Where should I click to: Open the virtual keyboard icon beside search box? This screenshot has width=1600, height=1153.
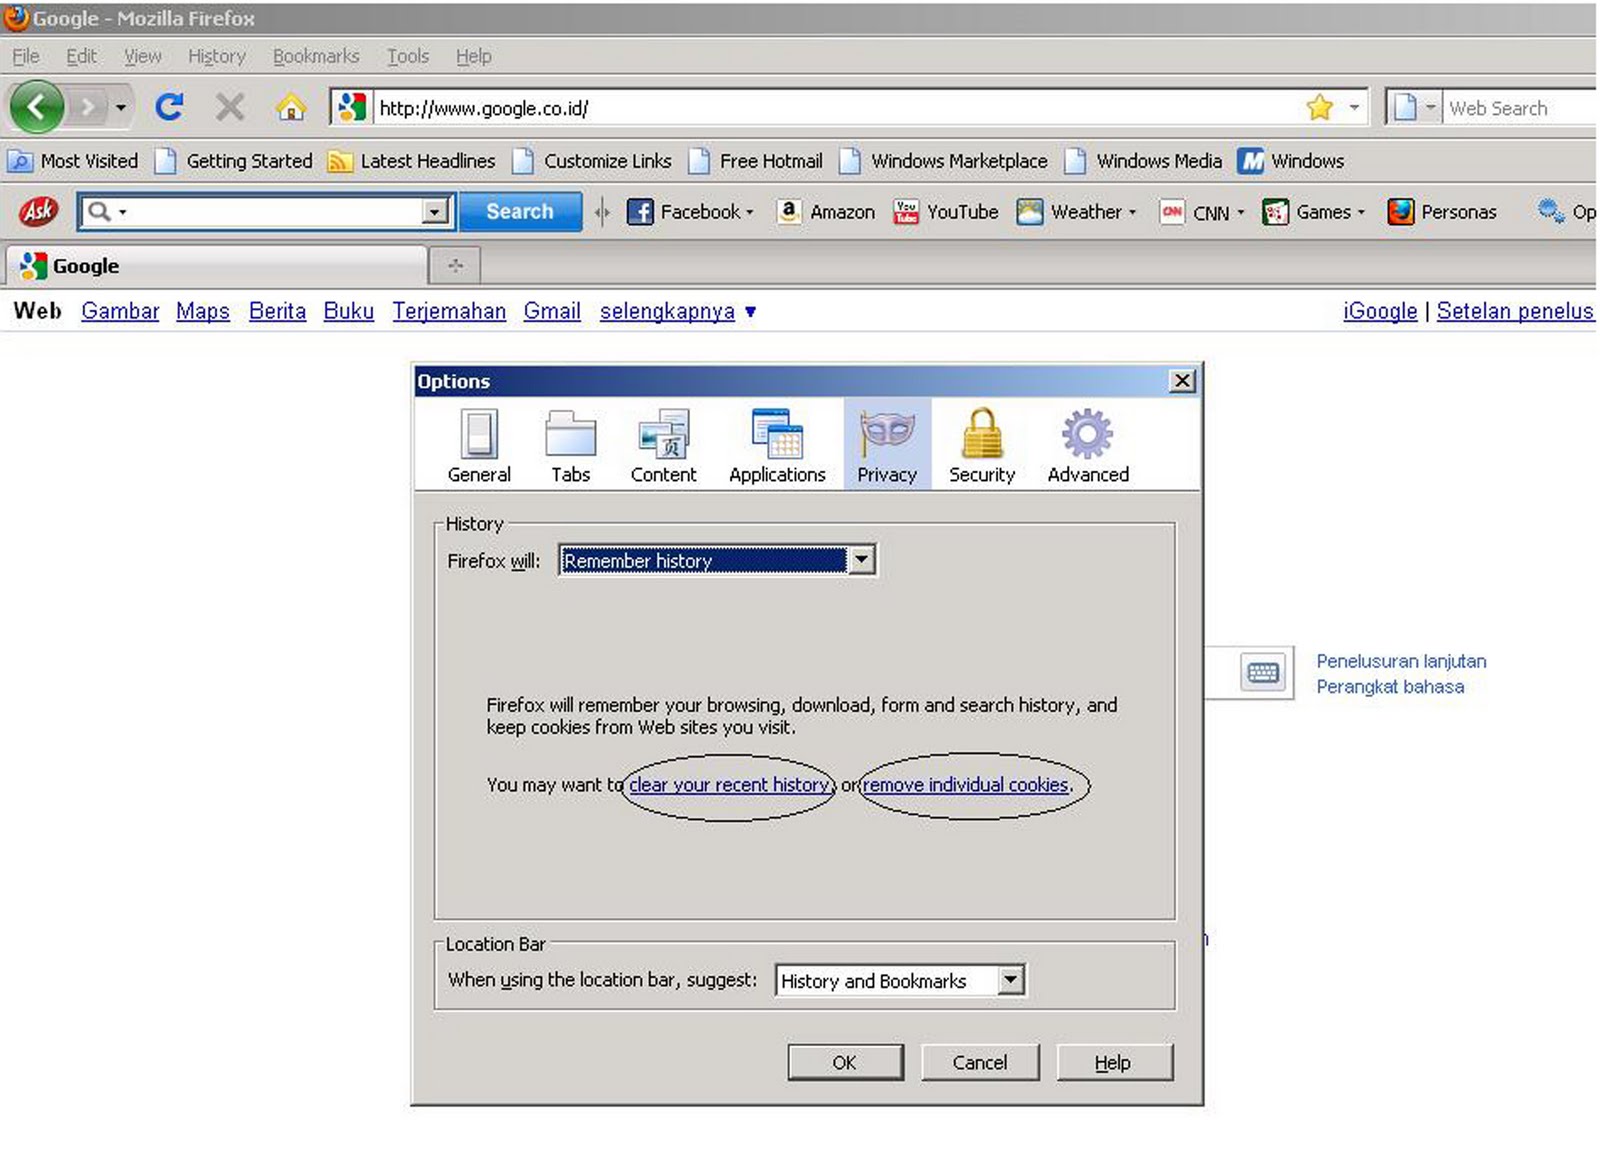click(x=1262, y=672)
